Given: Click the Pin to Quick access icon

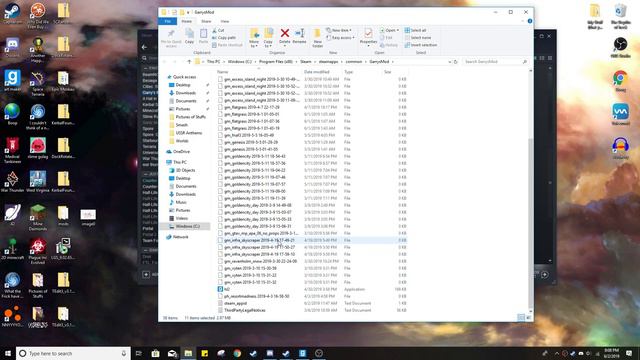Looking at the screenshot, I should [x=171, y=34].
